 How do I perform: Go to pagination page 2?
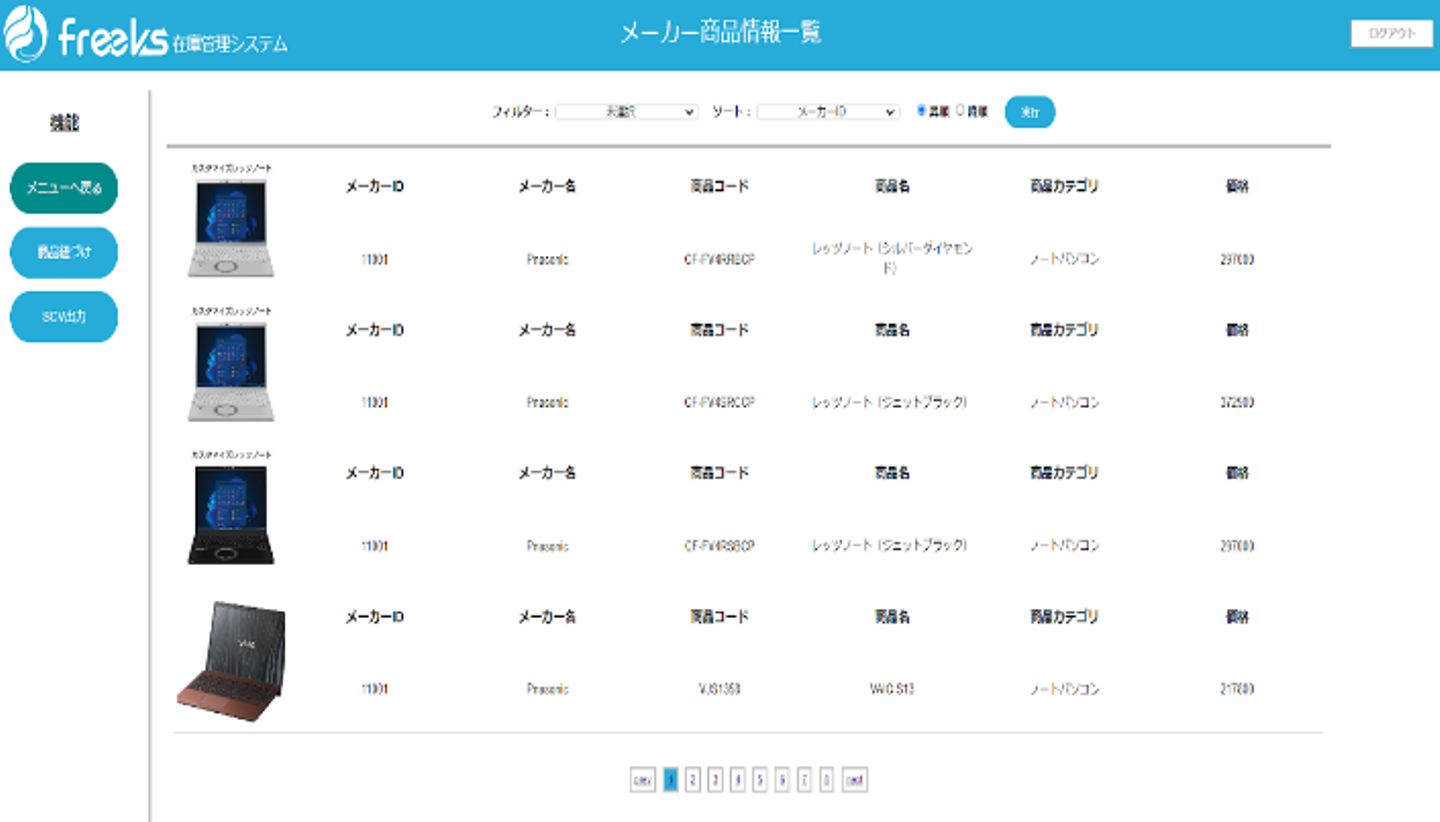point(693,780)
